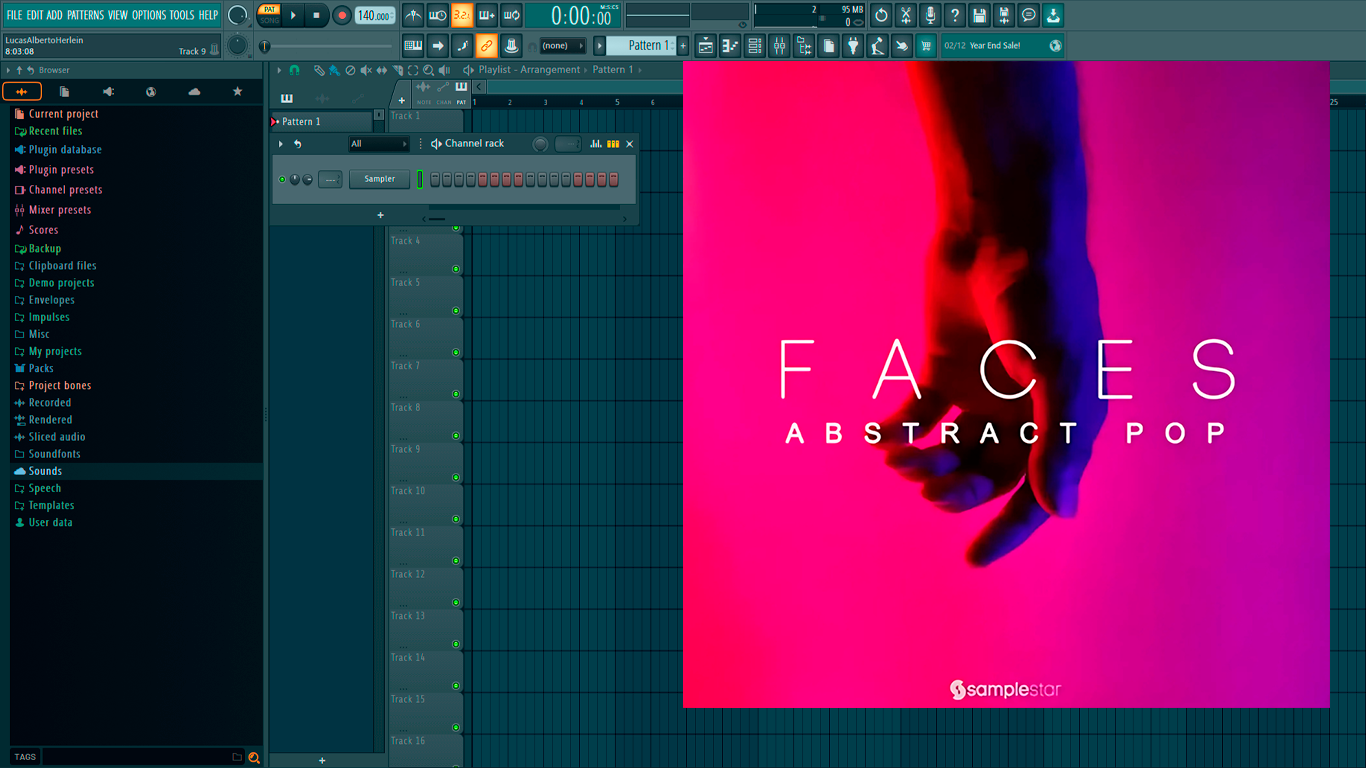Image resolution: width=1366 pixels, height=768 pixels.
Task: Toggle the Channel rack step sequencer view icon
Action: (613, 144)
